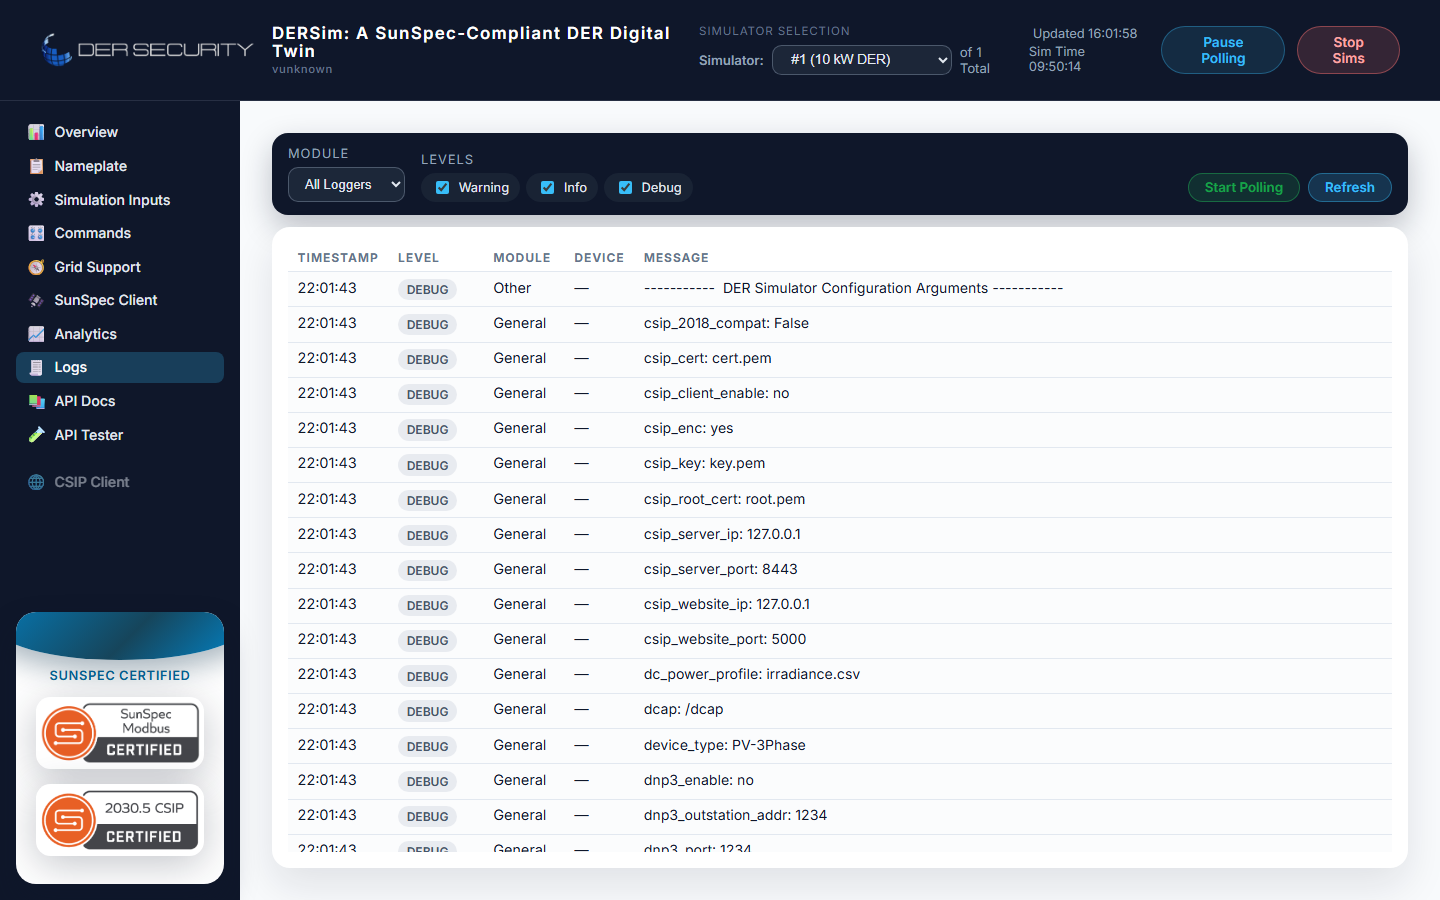The height and width of the screenshot is (900, 1440).
Task: Click message 'csip_server_ip: 127.0.0.1'
Action: (722, 534)
